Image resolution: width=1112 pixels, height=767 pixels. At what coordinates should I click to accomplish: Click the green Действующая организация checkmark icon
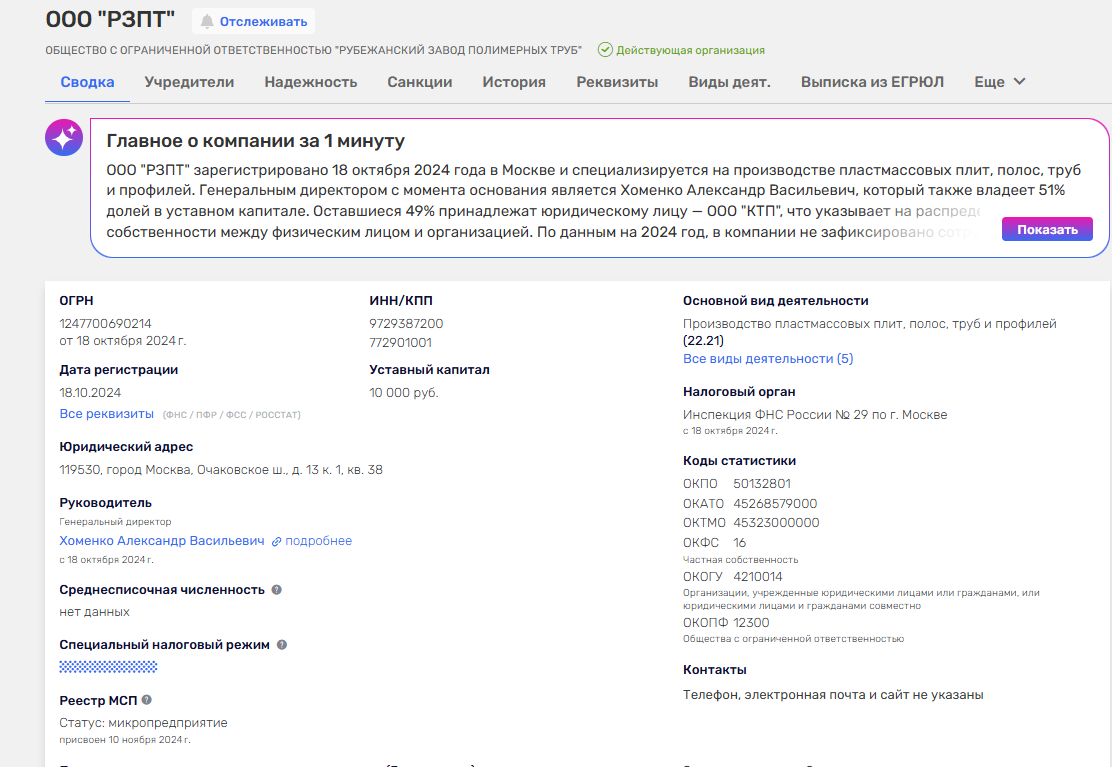pyautogui.click(x=605, y=50)
